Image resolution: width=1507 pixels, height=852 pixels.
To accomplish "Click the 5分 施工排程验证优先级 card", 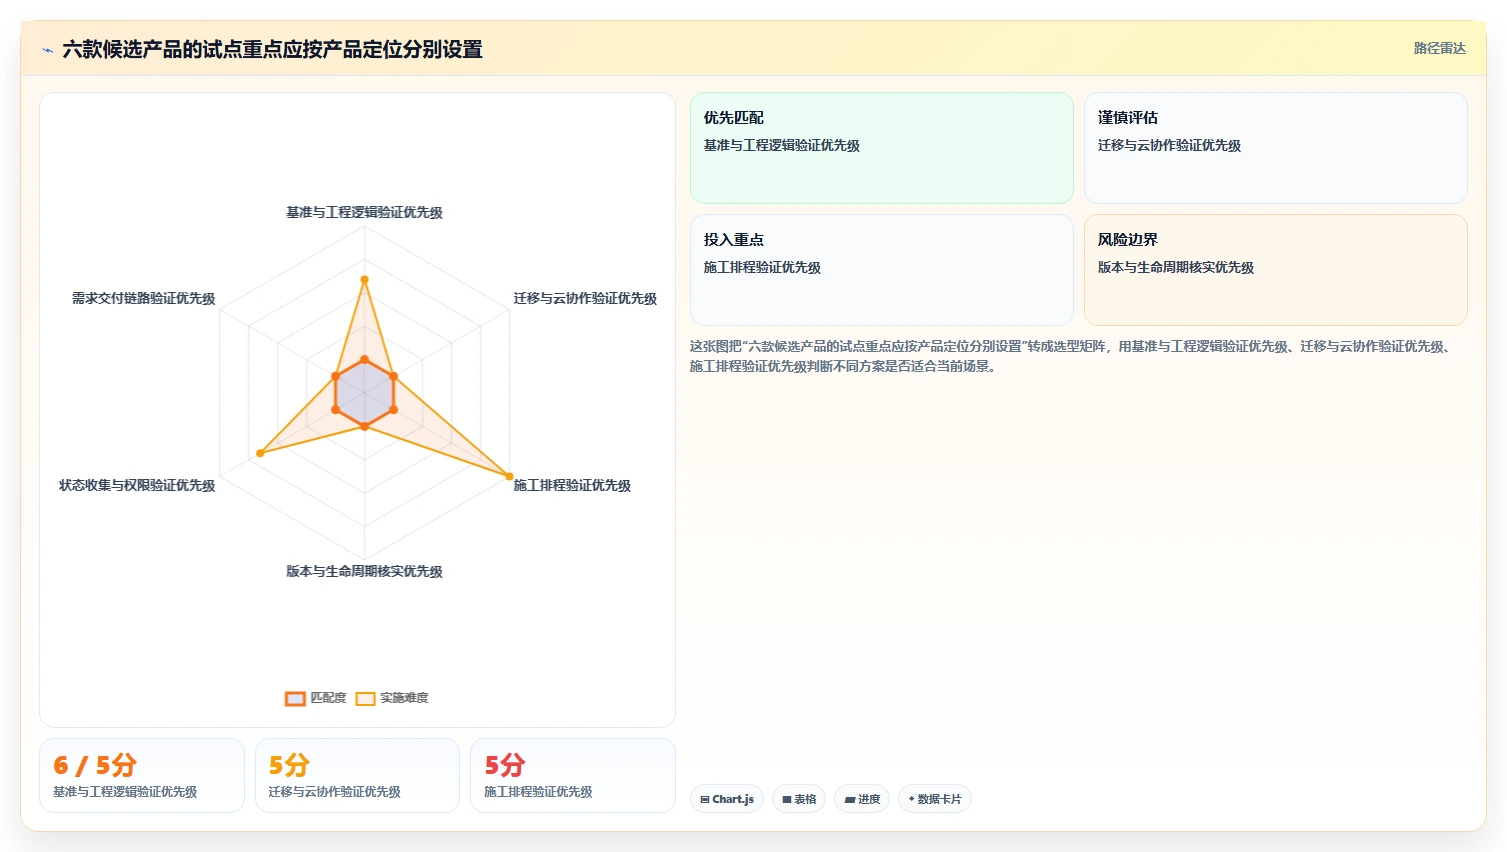I will 573,775.
